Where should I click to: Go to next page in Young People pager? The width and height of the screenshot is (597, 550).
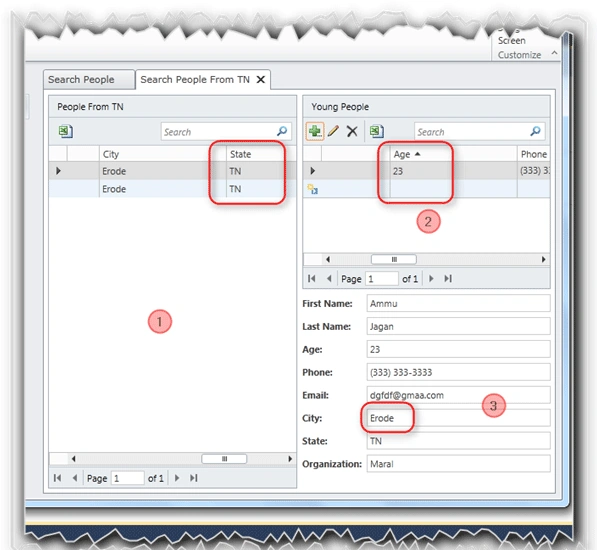click(431, 279)
